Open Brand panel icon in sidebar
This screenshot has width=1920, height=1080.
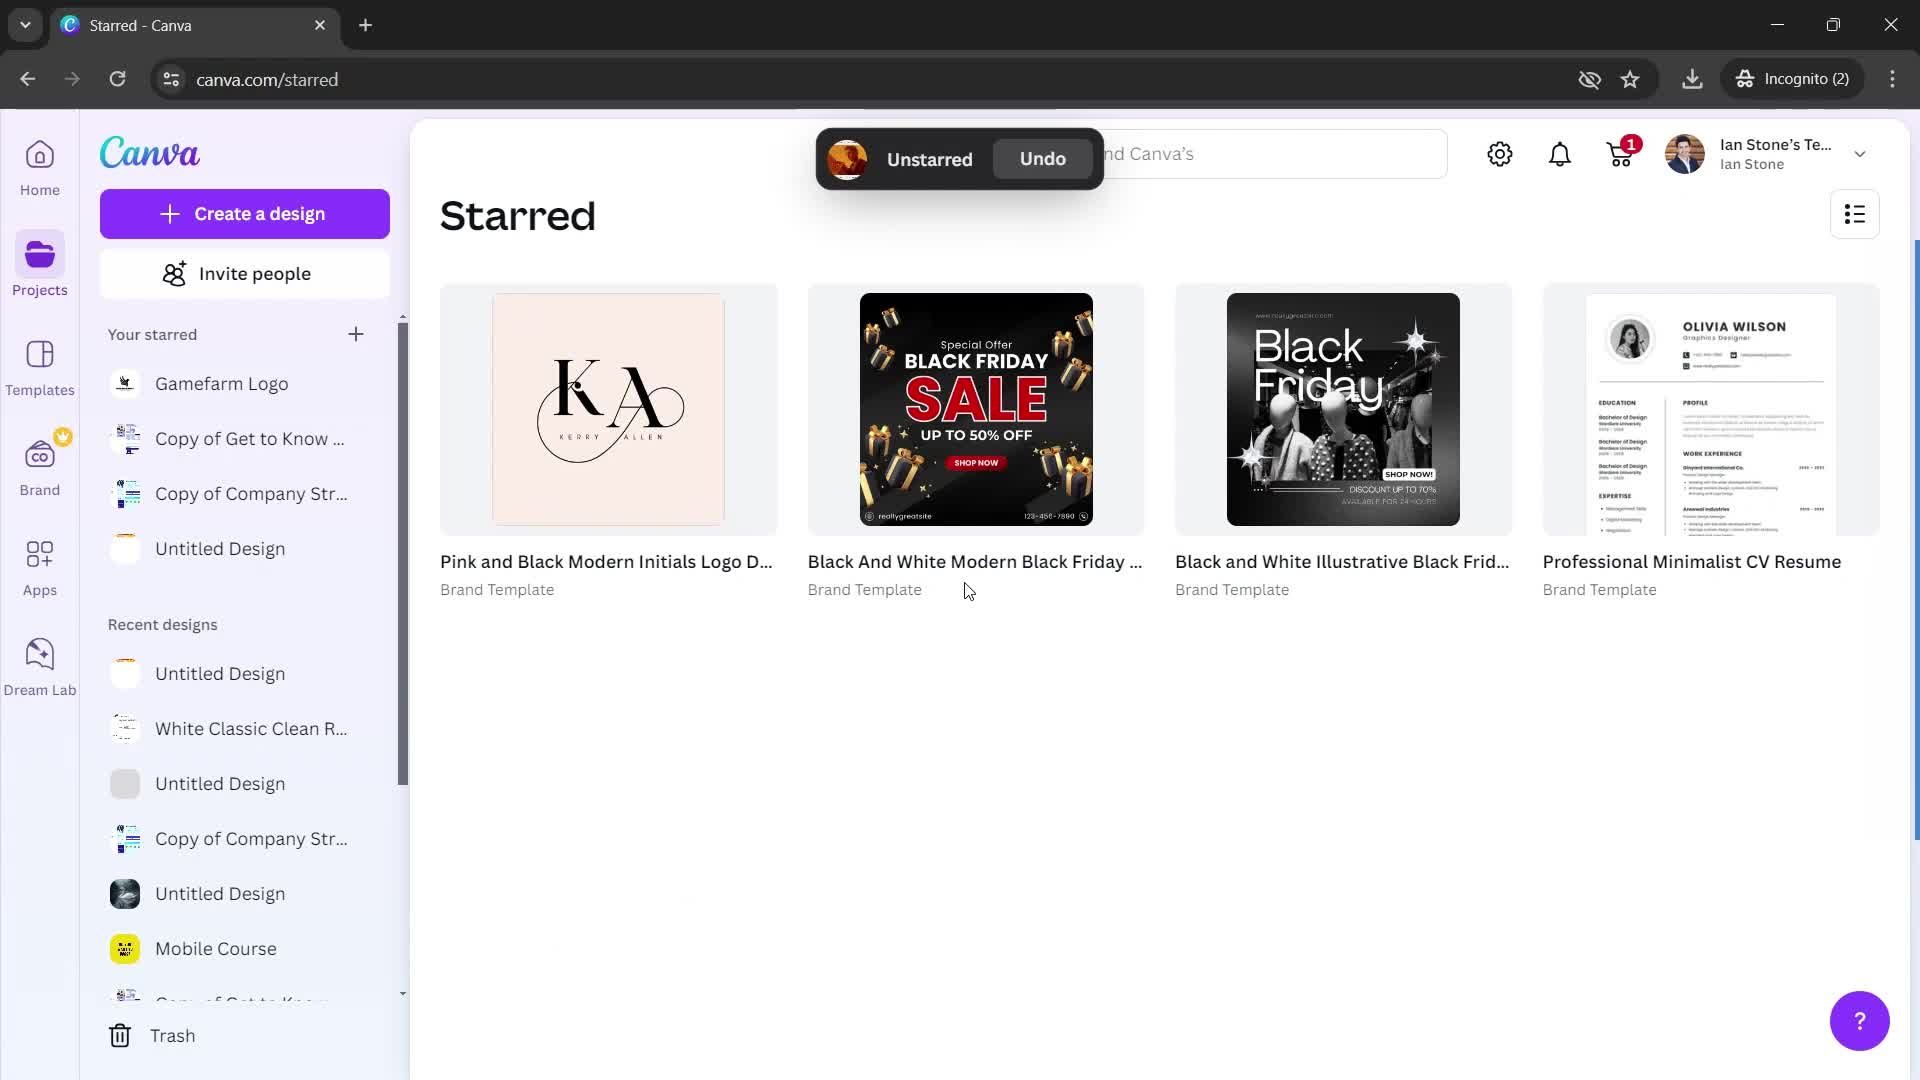tap(40, 455)
